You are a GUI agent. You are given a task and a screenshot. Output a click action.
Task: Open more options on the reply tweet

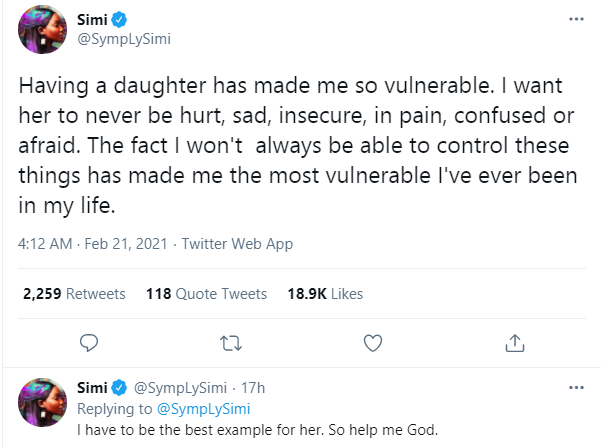click(x=575, y=386)
